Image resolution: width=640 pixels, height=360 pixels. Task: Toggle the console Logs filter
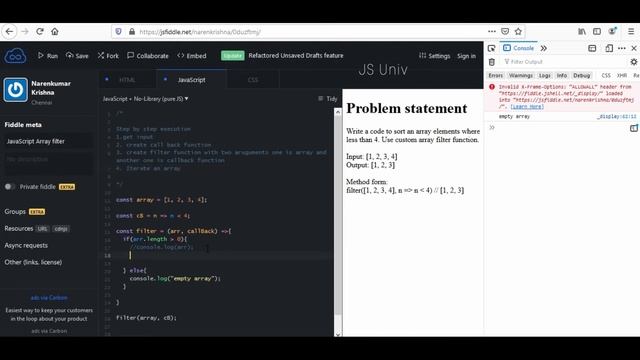click(x=544, y=76)
